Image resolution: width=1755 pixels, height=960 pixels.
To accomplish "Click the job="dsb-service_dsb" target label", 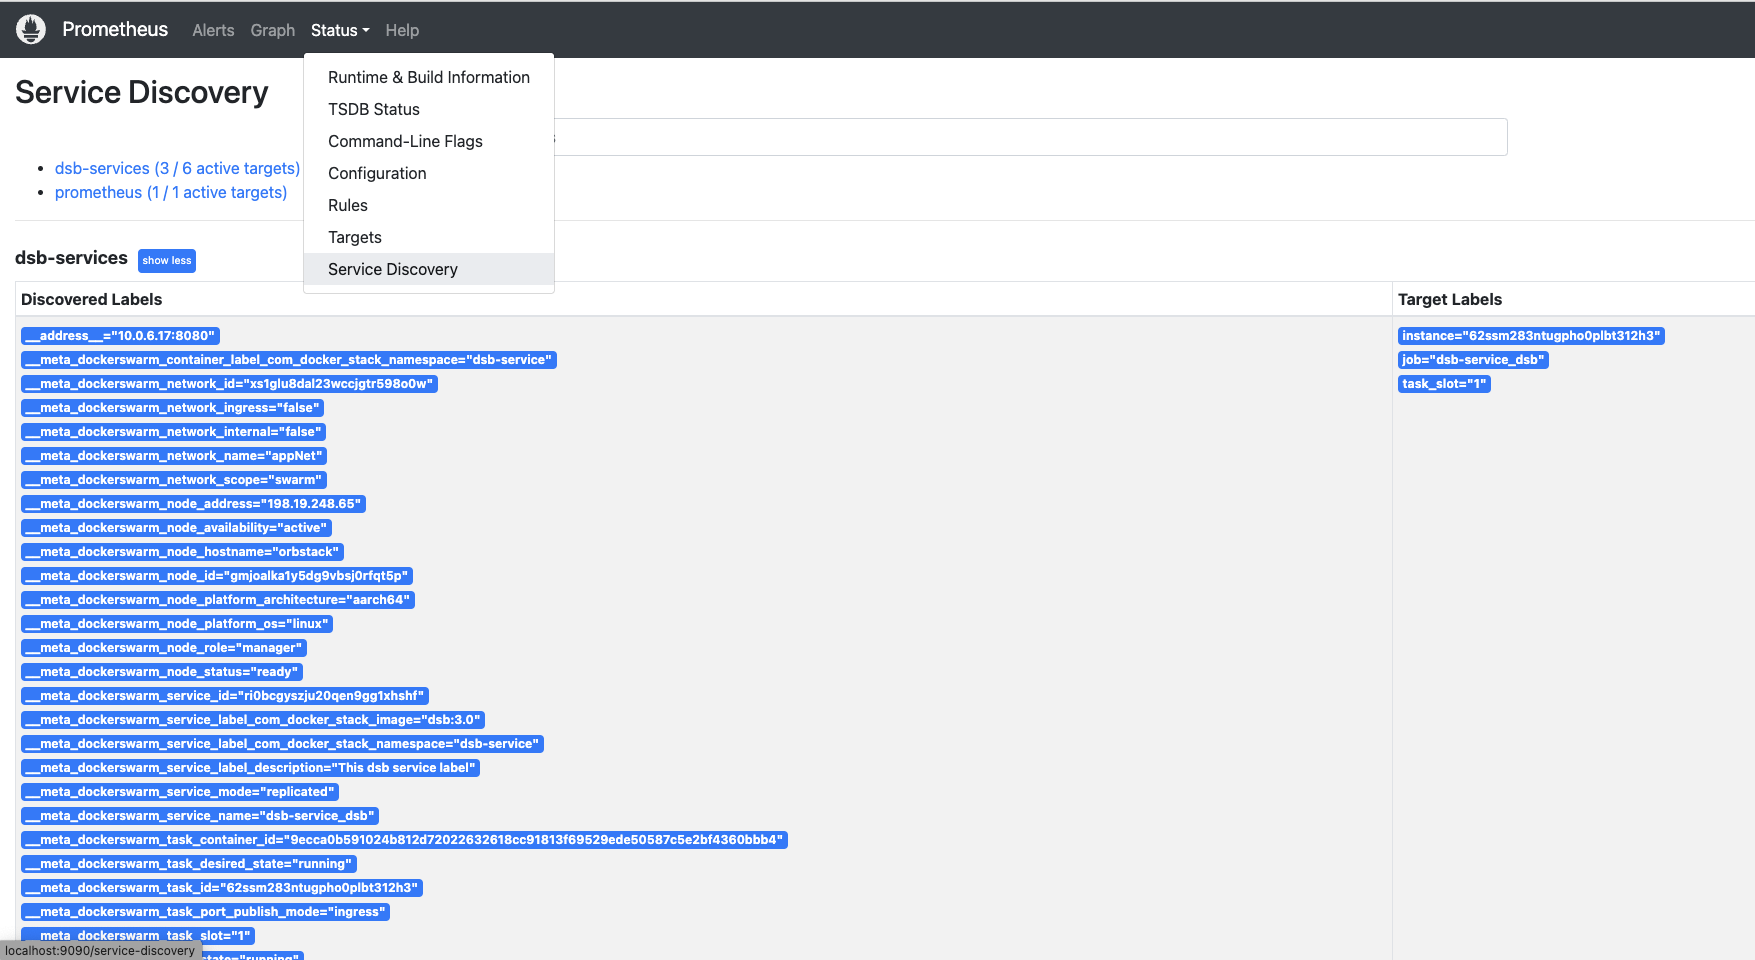I will [1472, 360].
